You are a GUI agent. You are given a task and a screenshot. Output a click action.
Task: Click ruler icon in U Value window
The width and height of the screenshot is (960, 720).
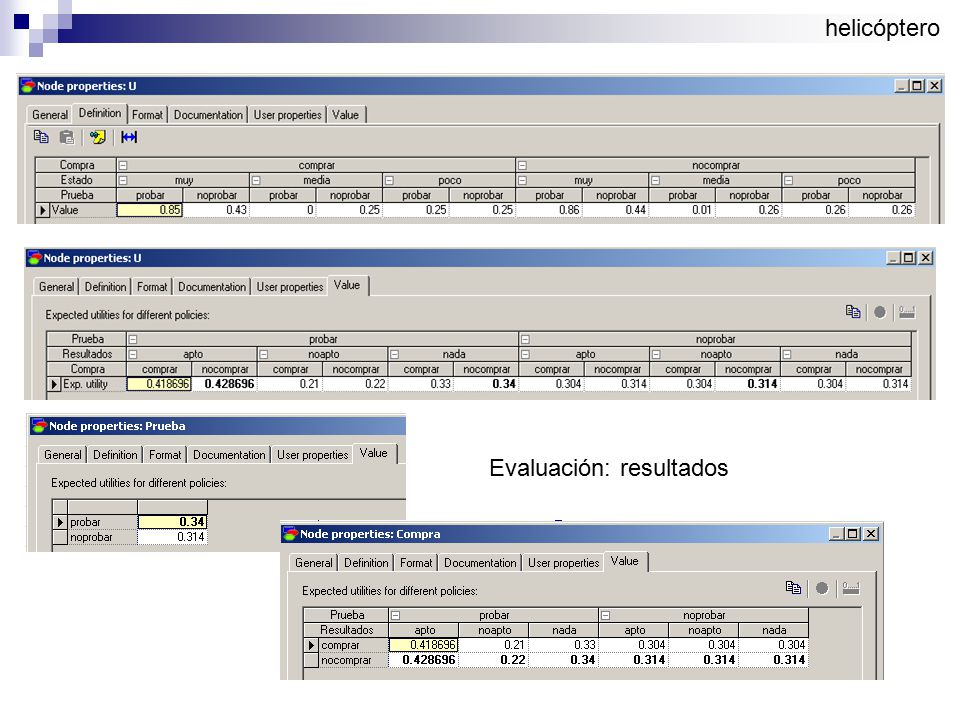click(907, 312)
